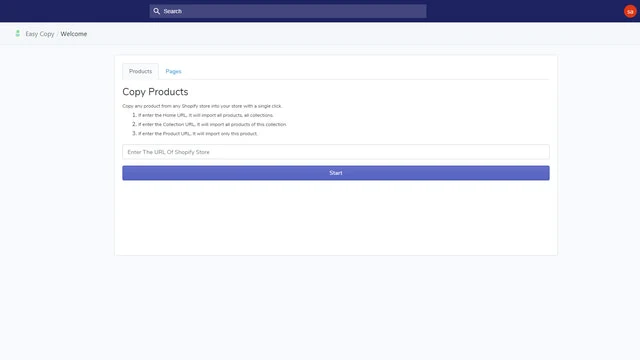This screenshot has height=360, width=640.
Task: Click the Collection URL instruction line
Action: pos(212,124)
